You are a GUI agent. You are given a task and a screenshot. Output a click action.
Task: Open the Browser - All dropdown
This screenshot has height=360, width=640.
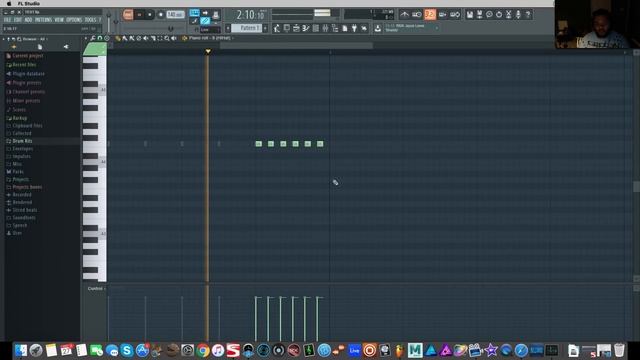coord(35,39)
